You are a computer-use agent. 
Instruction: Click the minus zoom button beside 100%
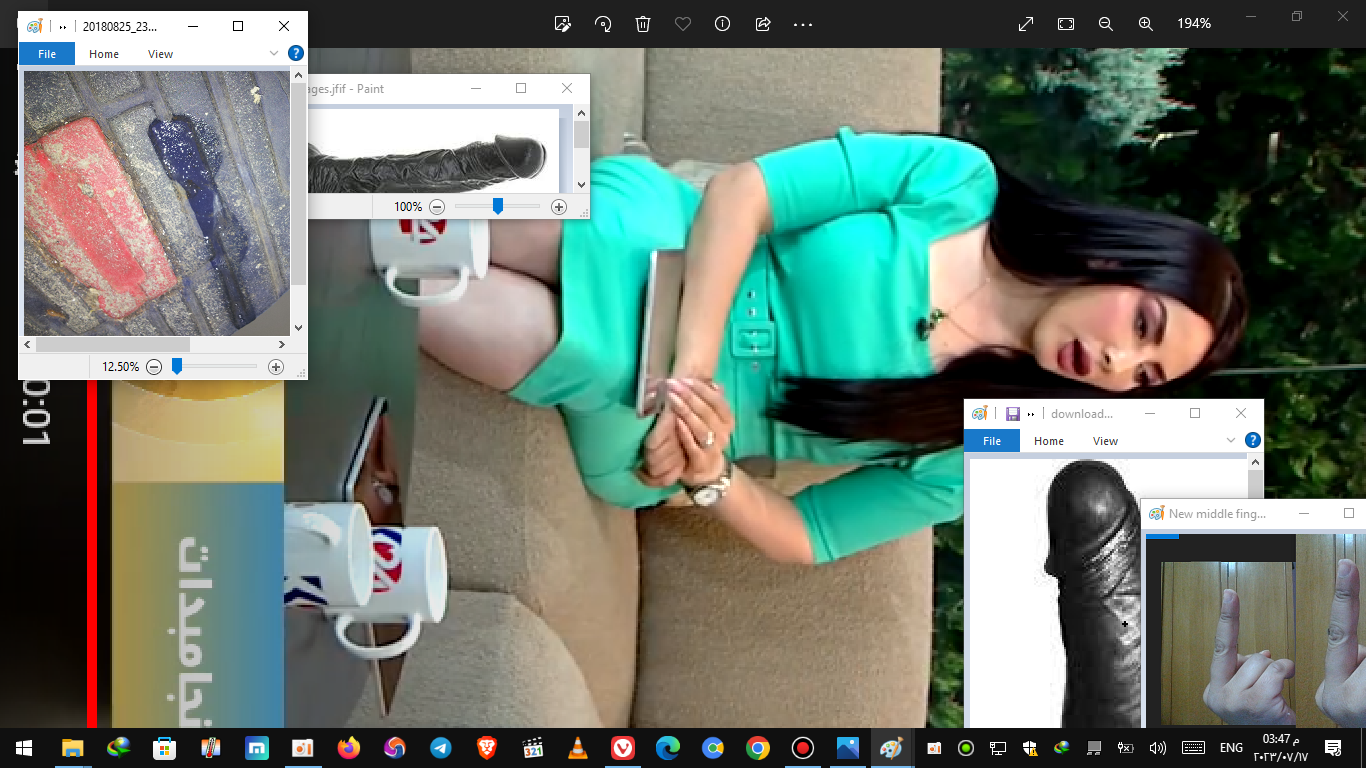click(x=437, y=207)
